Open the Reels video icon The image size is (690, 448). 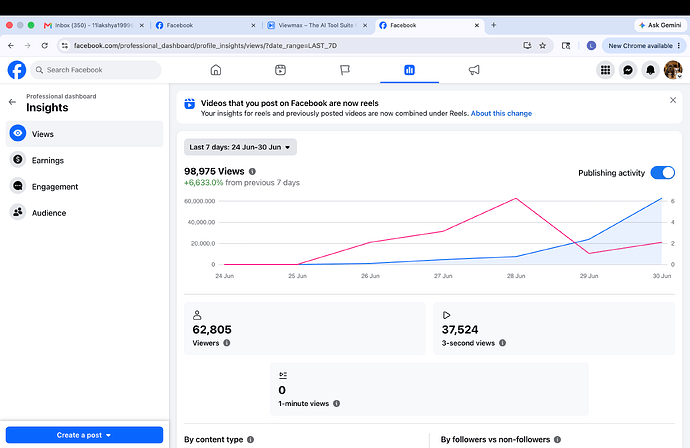pyautogui.click(x=280, y=70)
